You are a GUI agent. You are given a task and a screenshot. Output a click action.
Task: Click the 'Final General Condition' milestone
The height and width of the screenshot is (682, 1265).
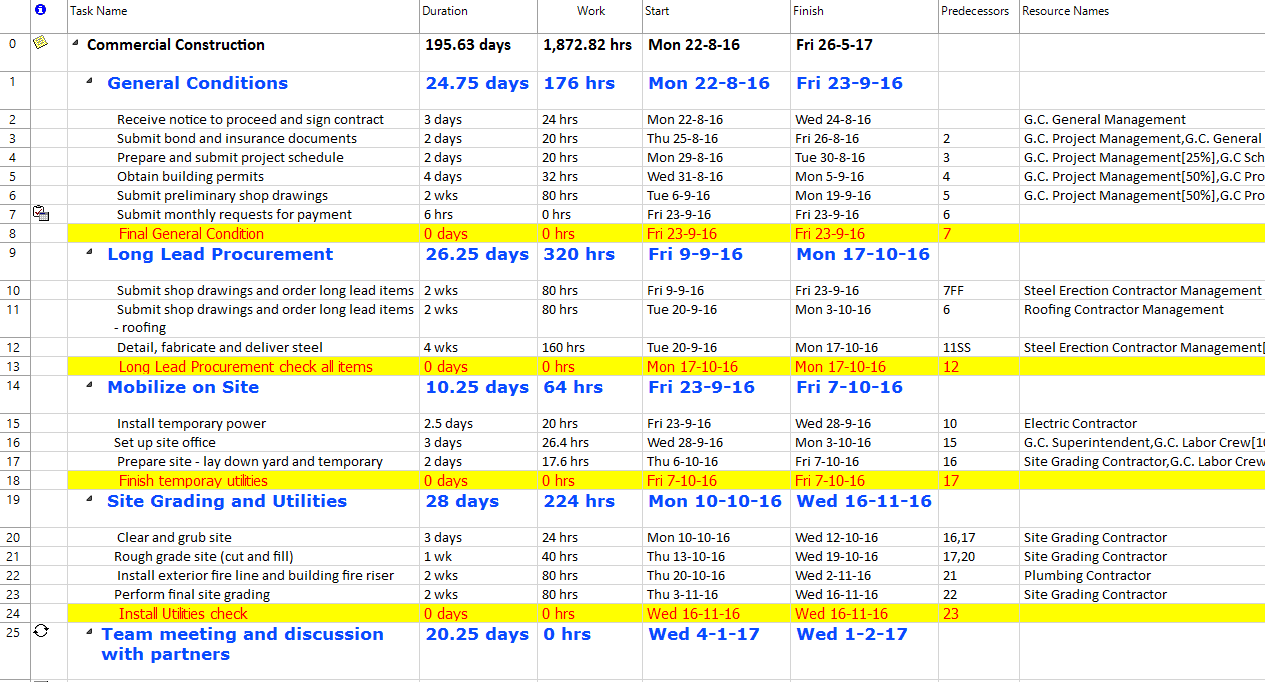point(192,233)
